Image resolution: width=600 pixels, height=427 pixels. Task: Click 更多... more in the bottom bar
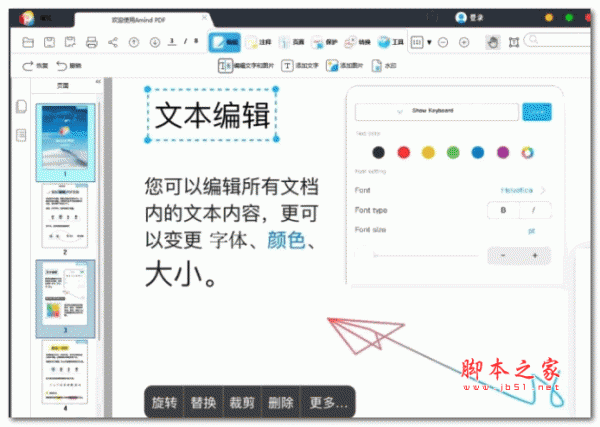[328, 402]
